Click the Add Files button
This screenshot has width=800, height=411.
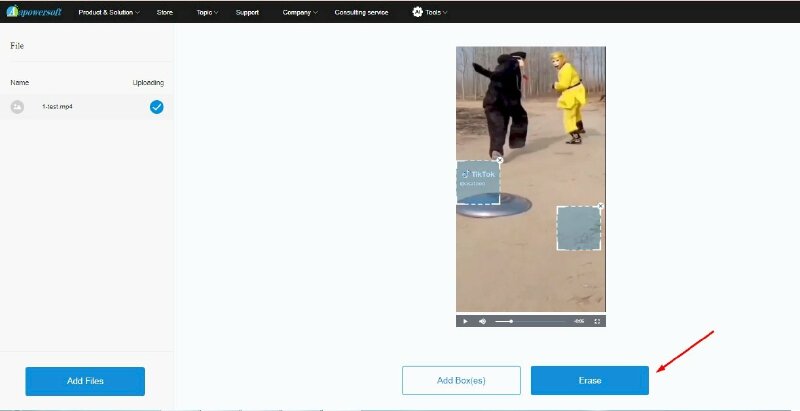pyautogui.click(x=85, y=381)
